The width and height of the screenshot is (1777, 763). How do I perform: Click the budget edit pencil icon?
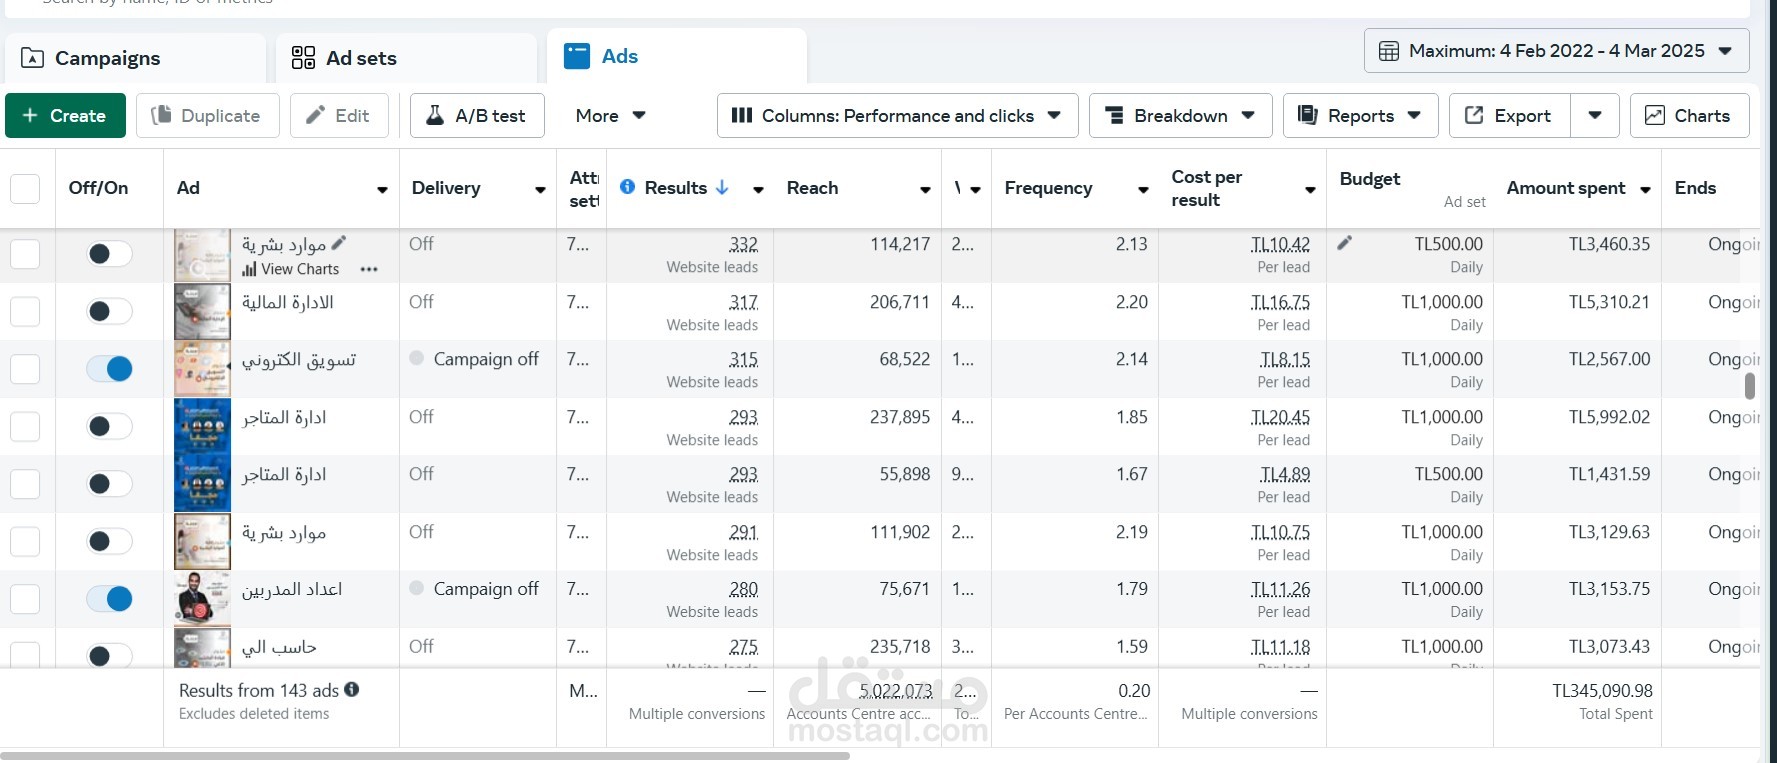1345,243
